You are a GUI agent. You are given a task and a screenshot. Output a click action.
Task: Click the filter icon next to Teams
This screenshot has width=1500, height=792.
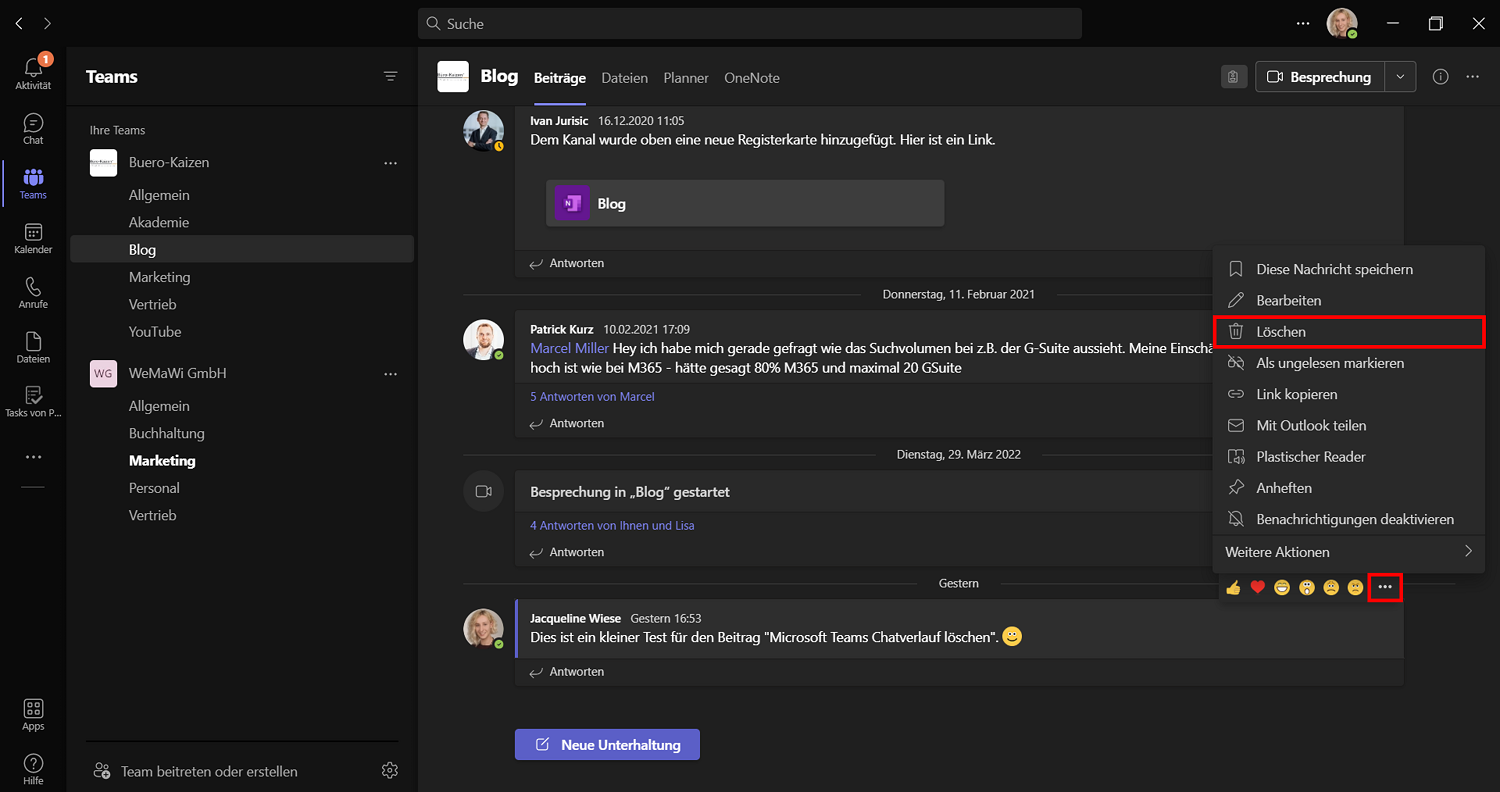391,77
